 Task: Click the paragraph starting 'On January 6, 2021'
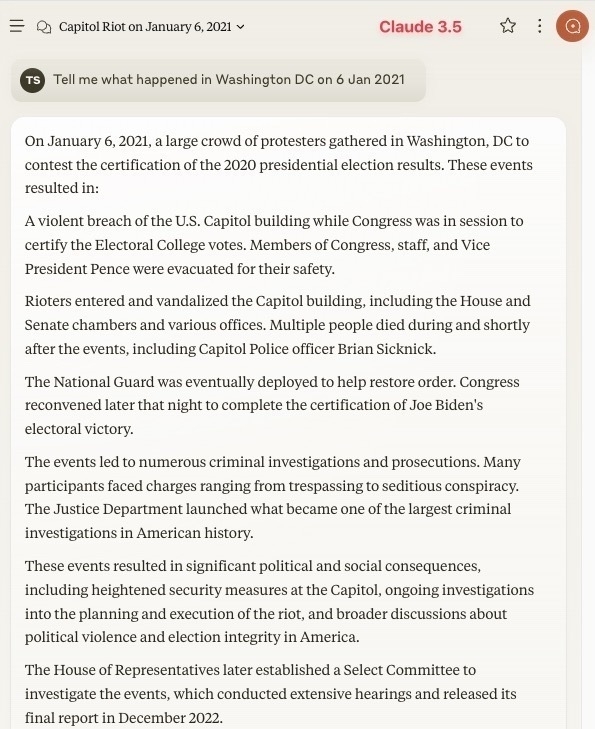point(279,165)
